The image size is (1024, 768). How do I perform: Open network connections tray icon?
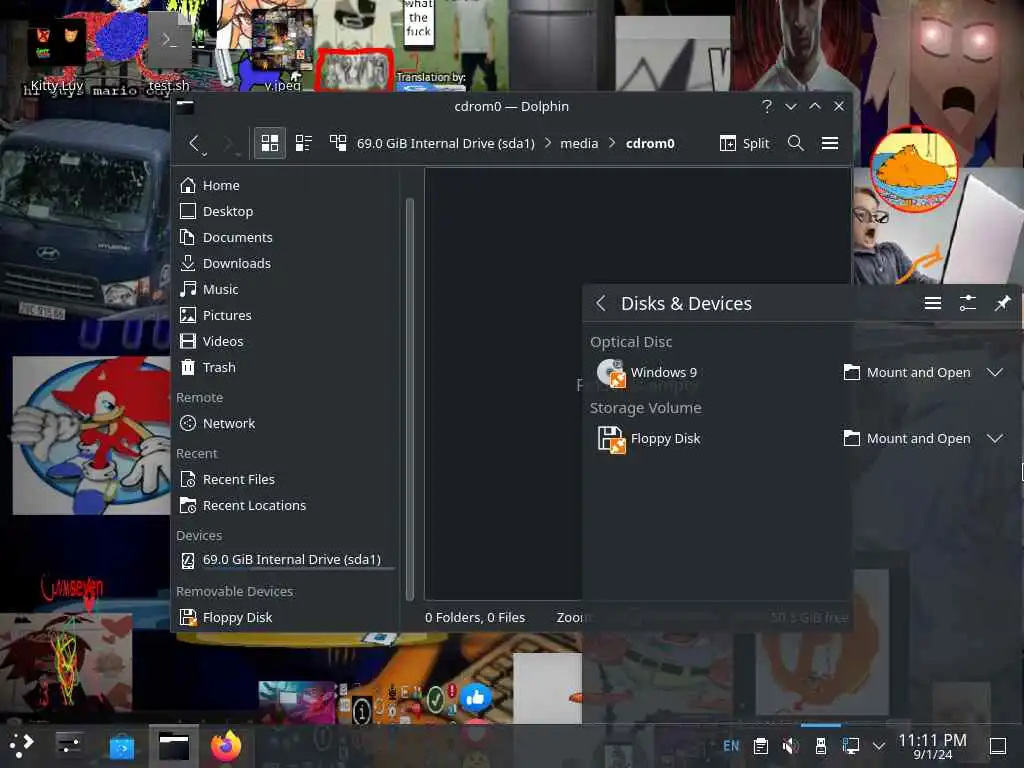(x=851, y=746)
